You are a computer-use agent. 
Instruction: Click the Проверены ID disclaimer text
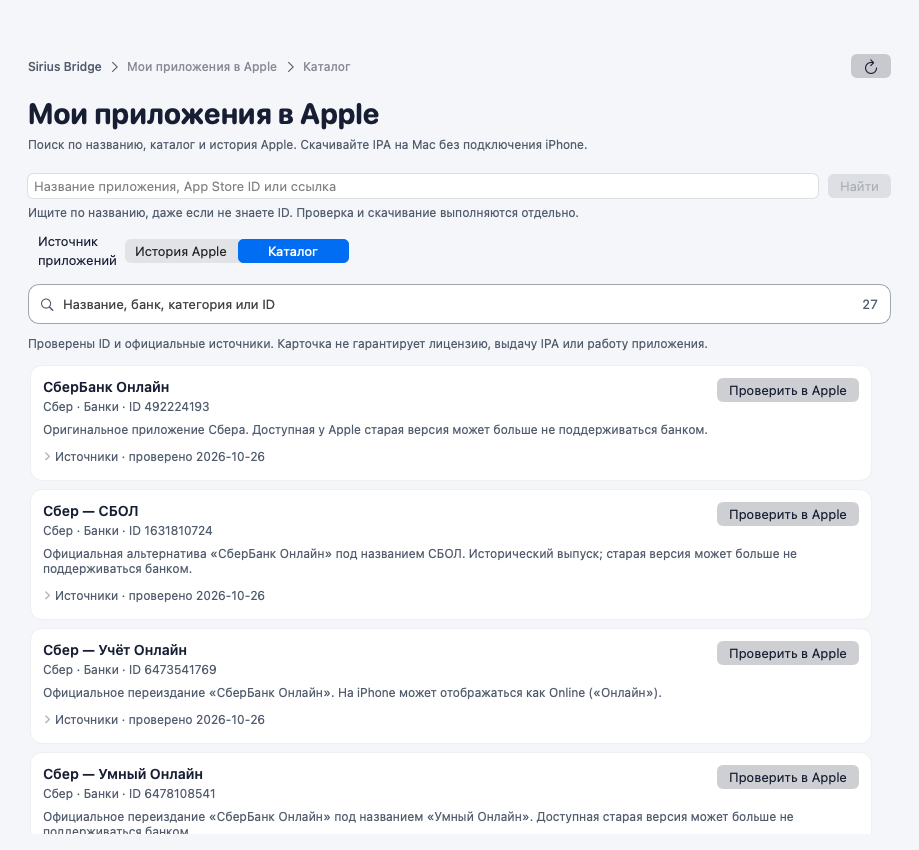367,344
